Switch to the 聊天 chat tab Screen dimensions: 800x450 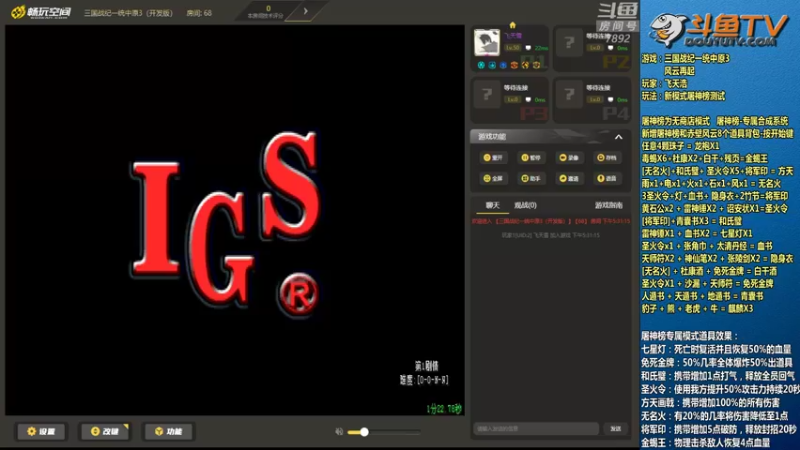click(x=492, y=205)
